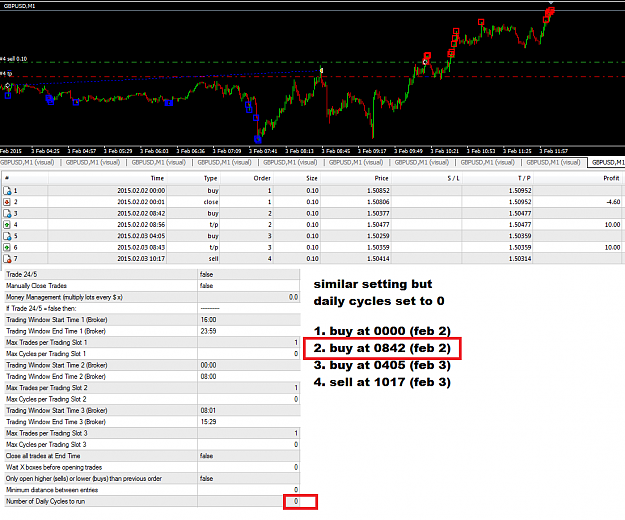Viewport: 625px width, 520px height.
Task: Click the '3 Feb 04:25' time axis label
Action: (45, 151)
